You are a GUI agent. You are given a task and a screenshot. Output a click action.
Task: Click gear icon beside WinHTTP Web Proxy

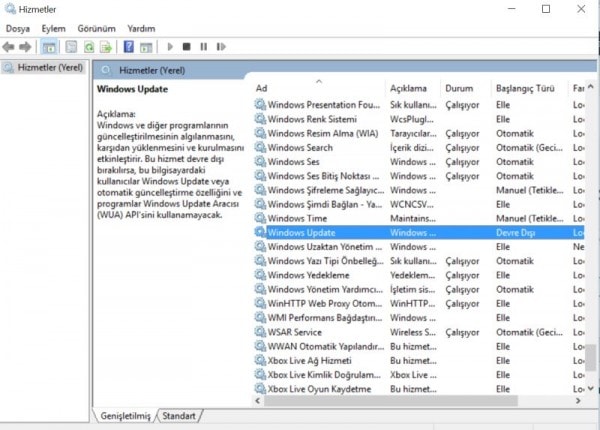260,303
